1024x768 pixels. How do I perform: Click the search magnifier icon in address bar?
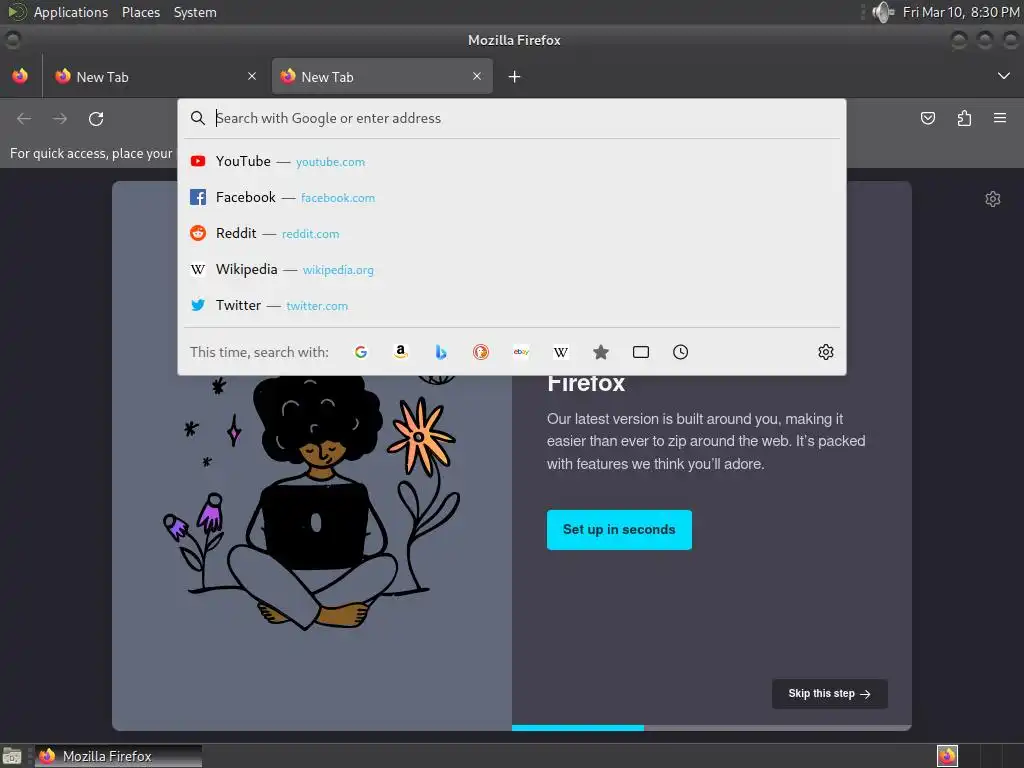[198, 118]
